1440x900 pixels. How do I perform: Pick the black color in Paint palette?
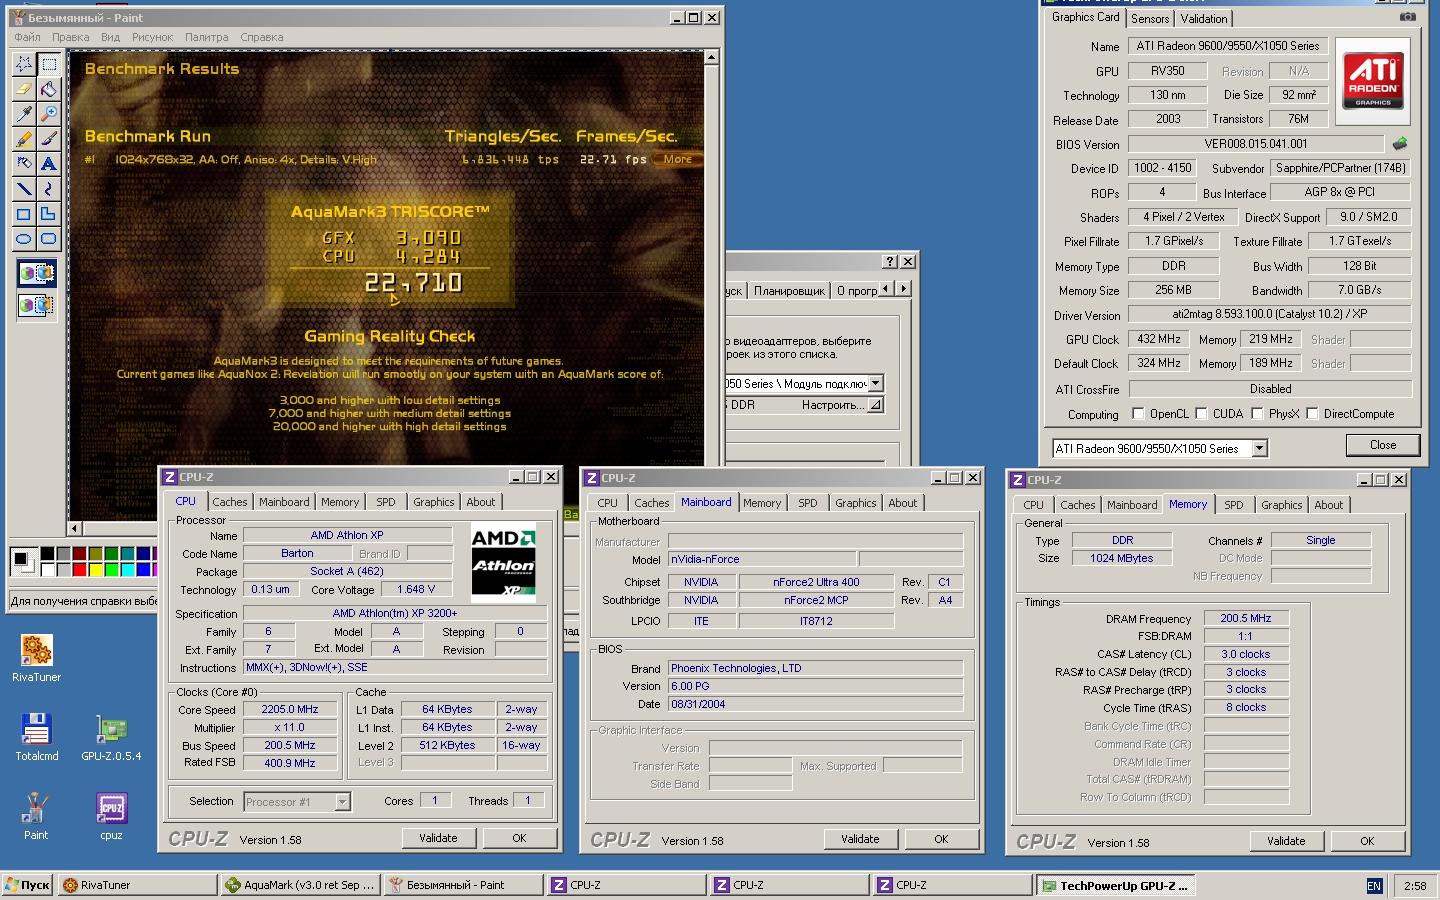[46, 553]
